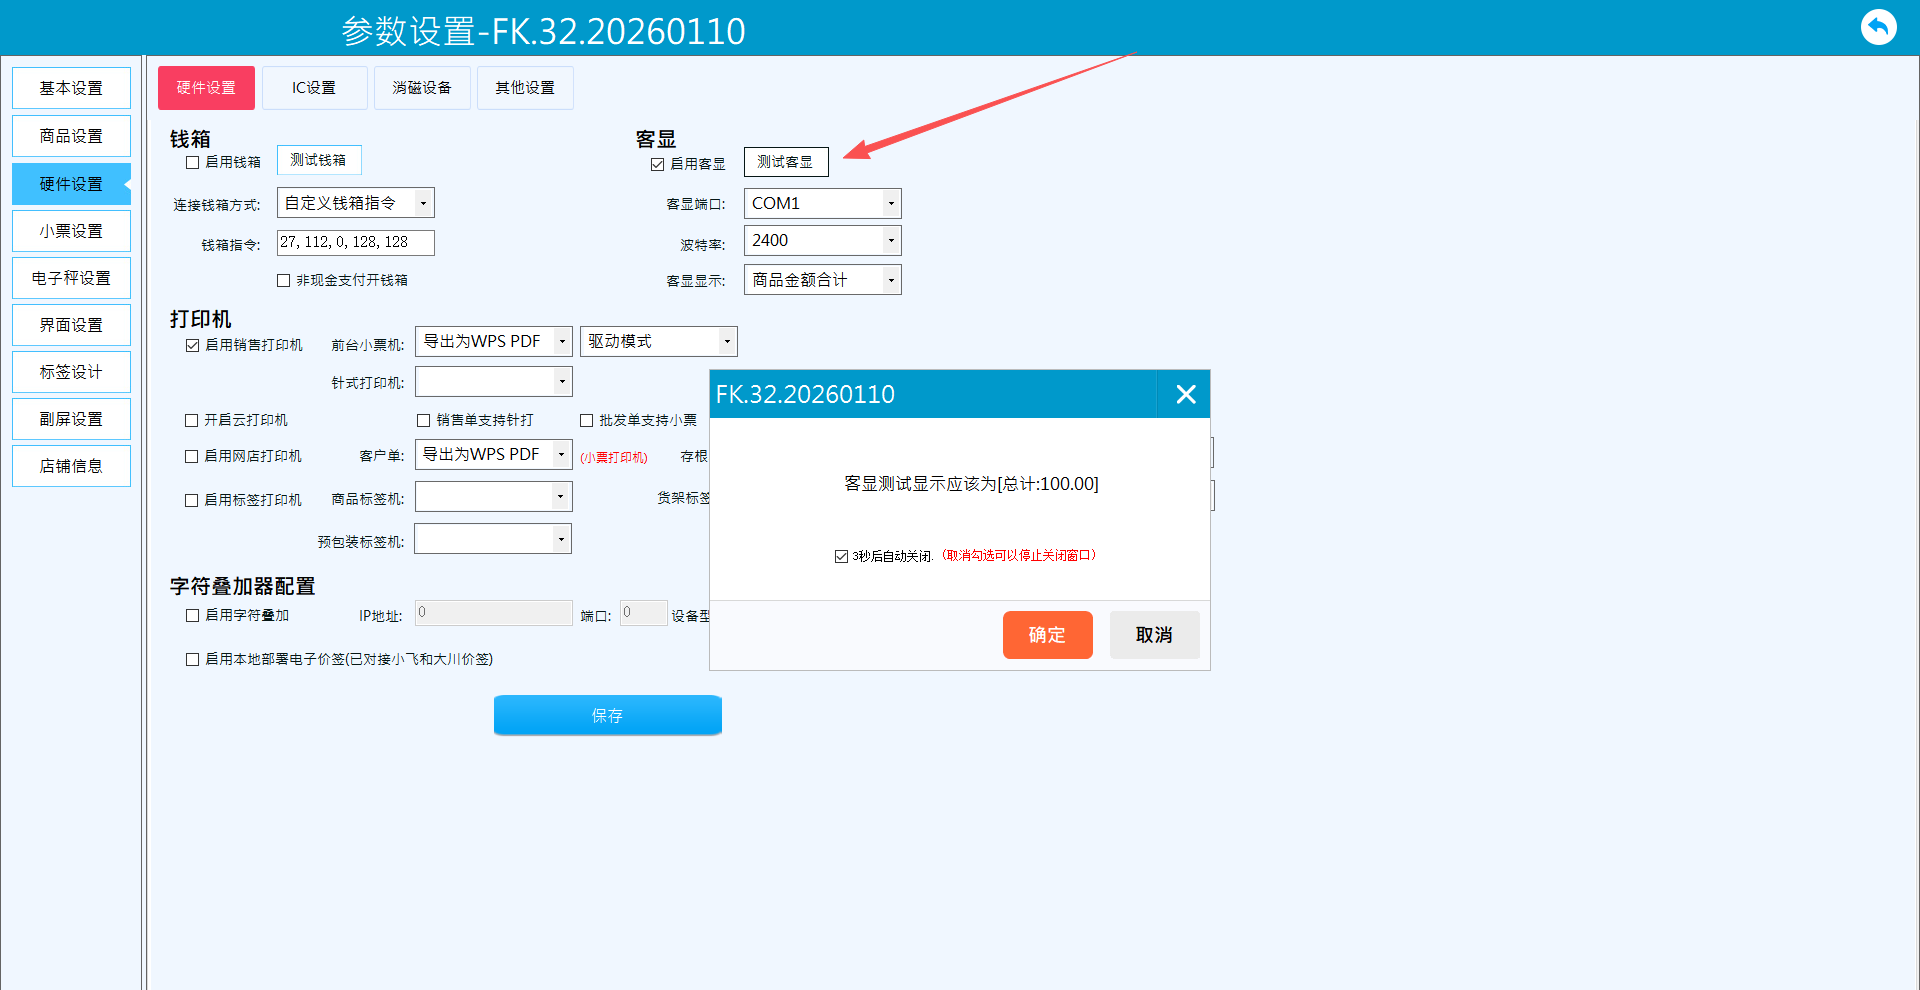
Task: Uncheck the 启用客显 checkbox
Action: pyautogui.click(x=658, y=165)
